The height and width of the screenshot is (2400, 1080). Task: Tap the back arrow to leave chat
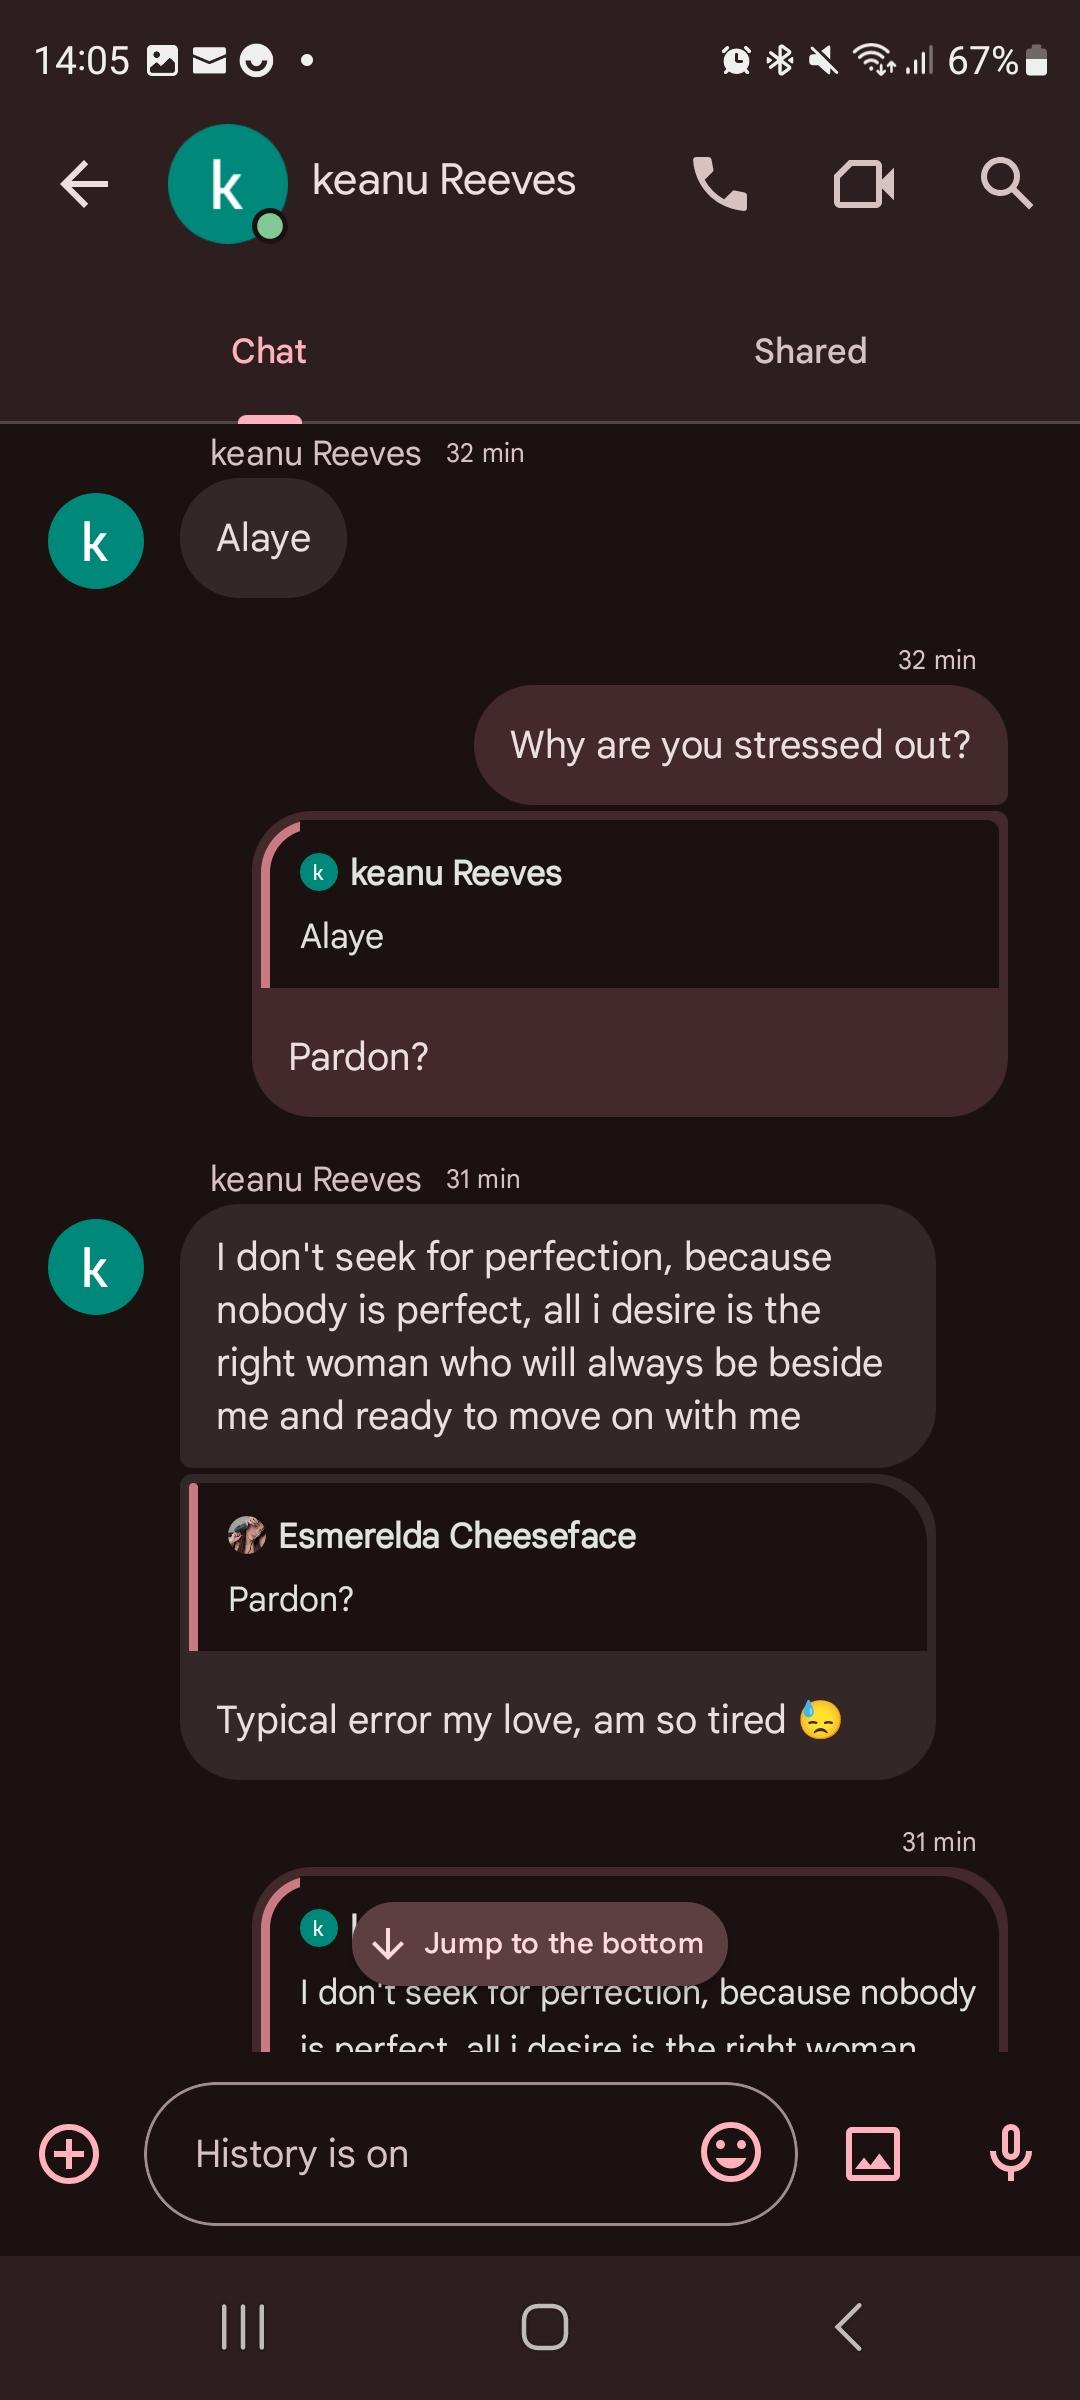(x=83, y=183)
